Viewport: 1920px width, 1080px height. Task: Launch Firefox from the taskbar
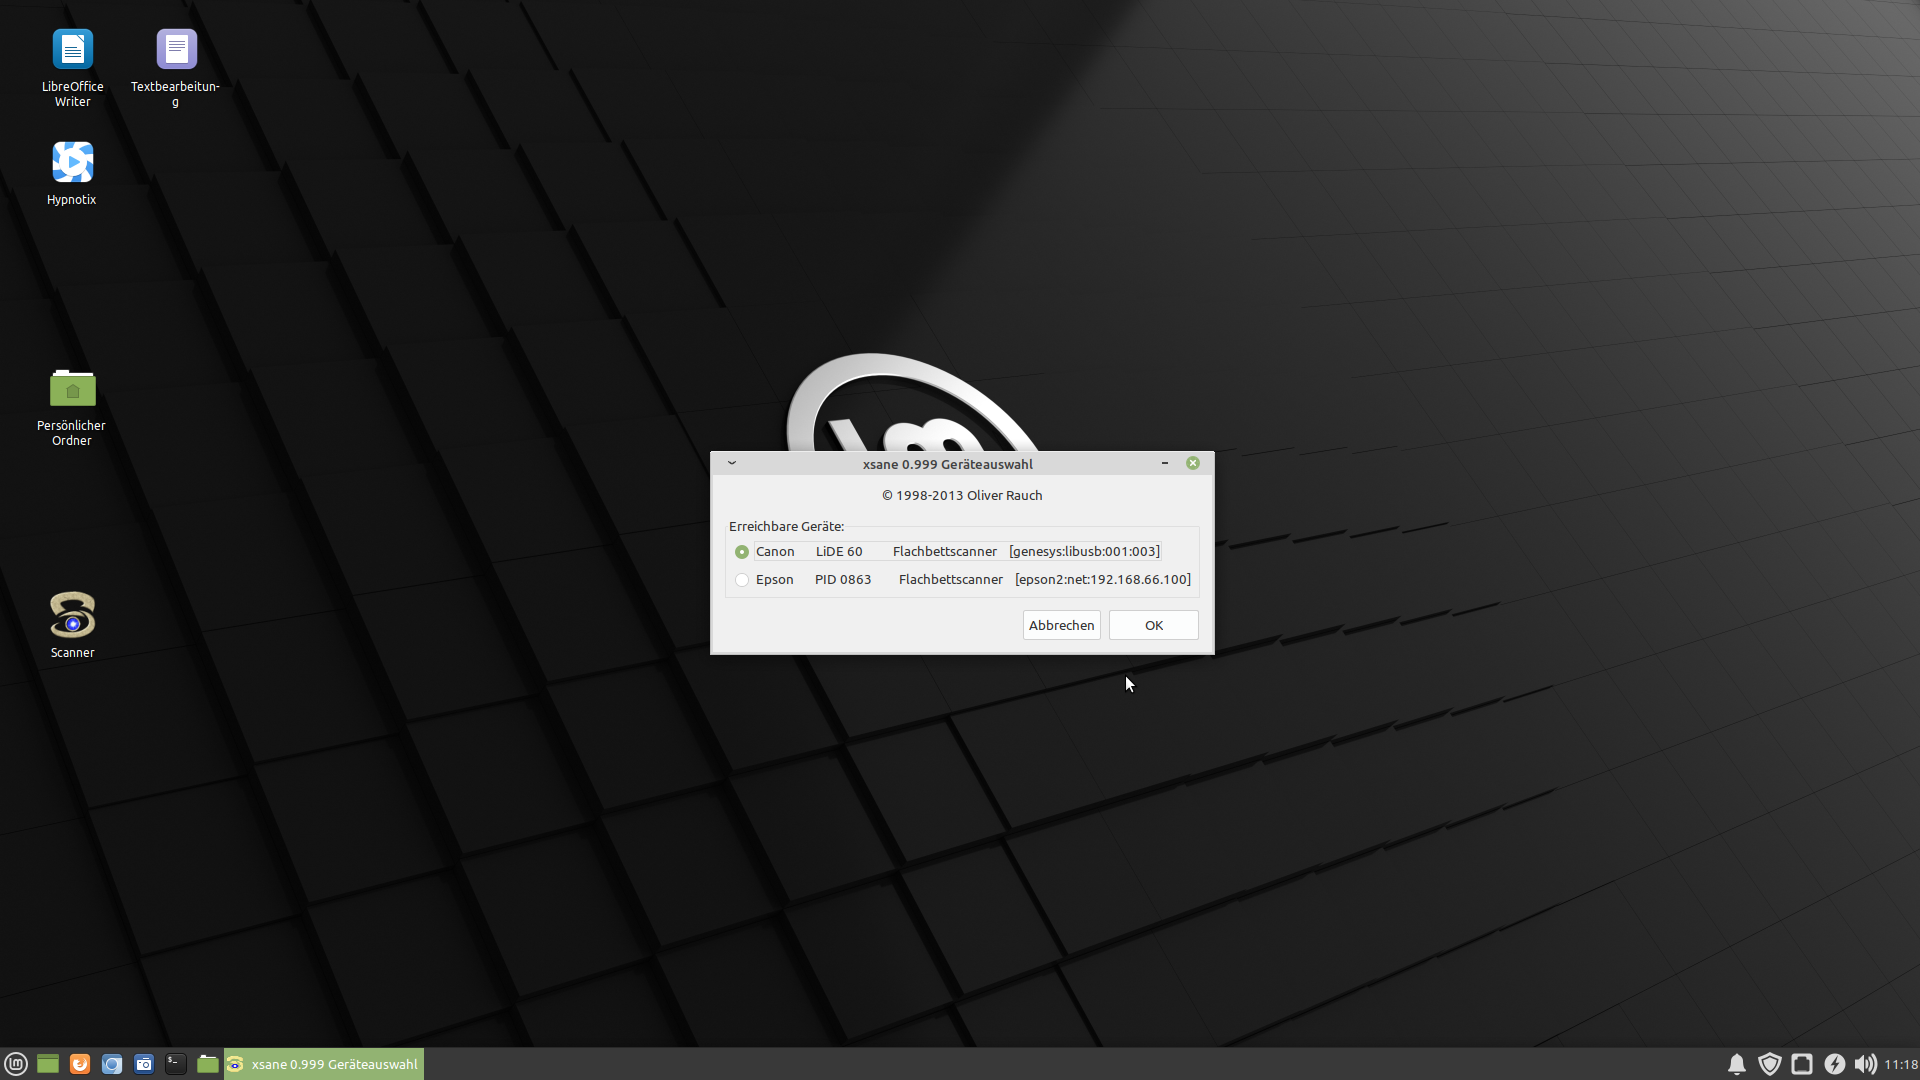(80, 1064)
